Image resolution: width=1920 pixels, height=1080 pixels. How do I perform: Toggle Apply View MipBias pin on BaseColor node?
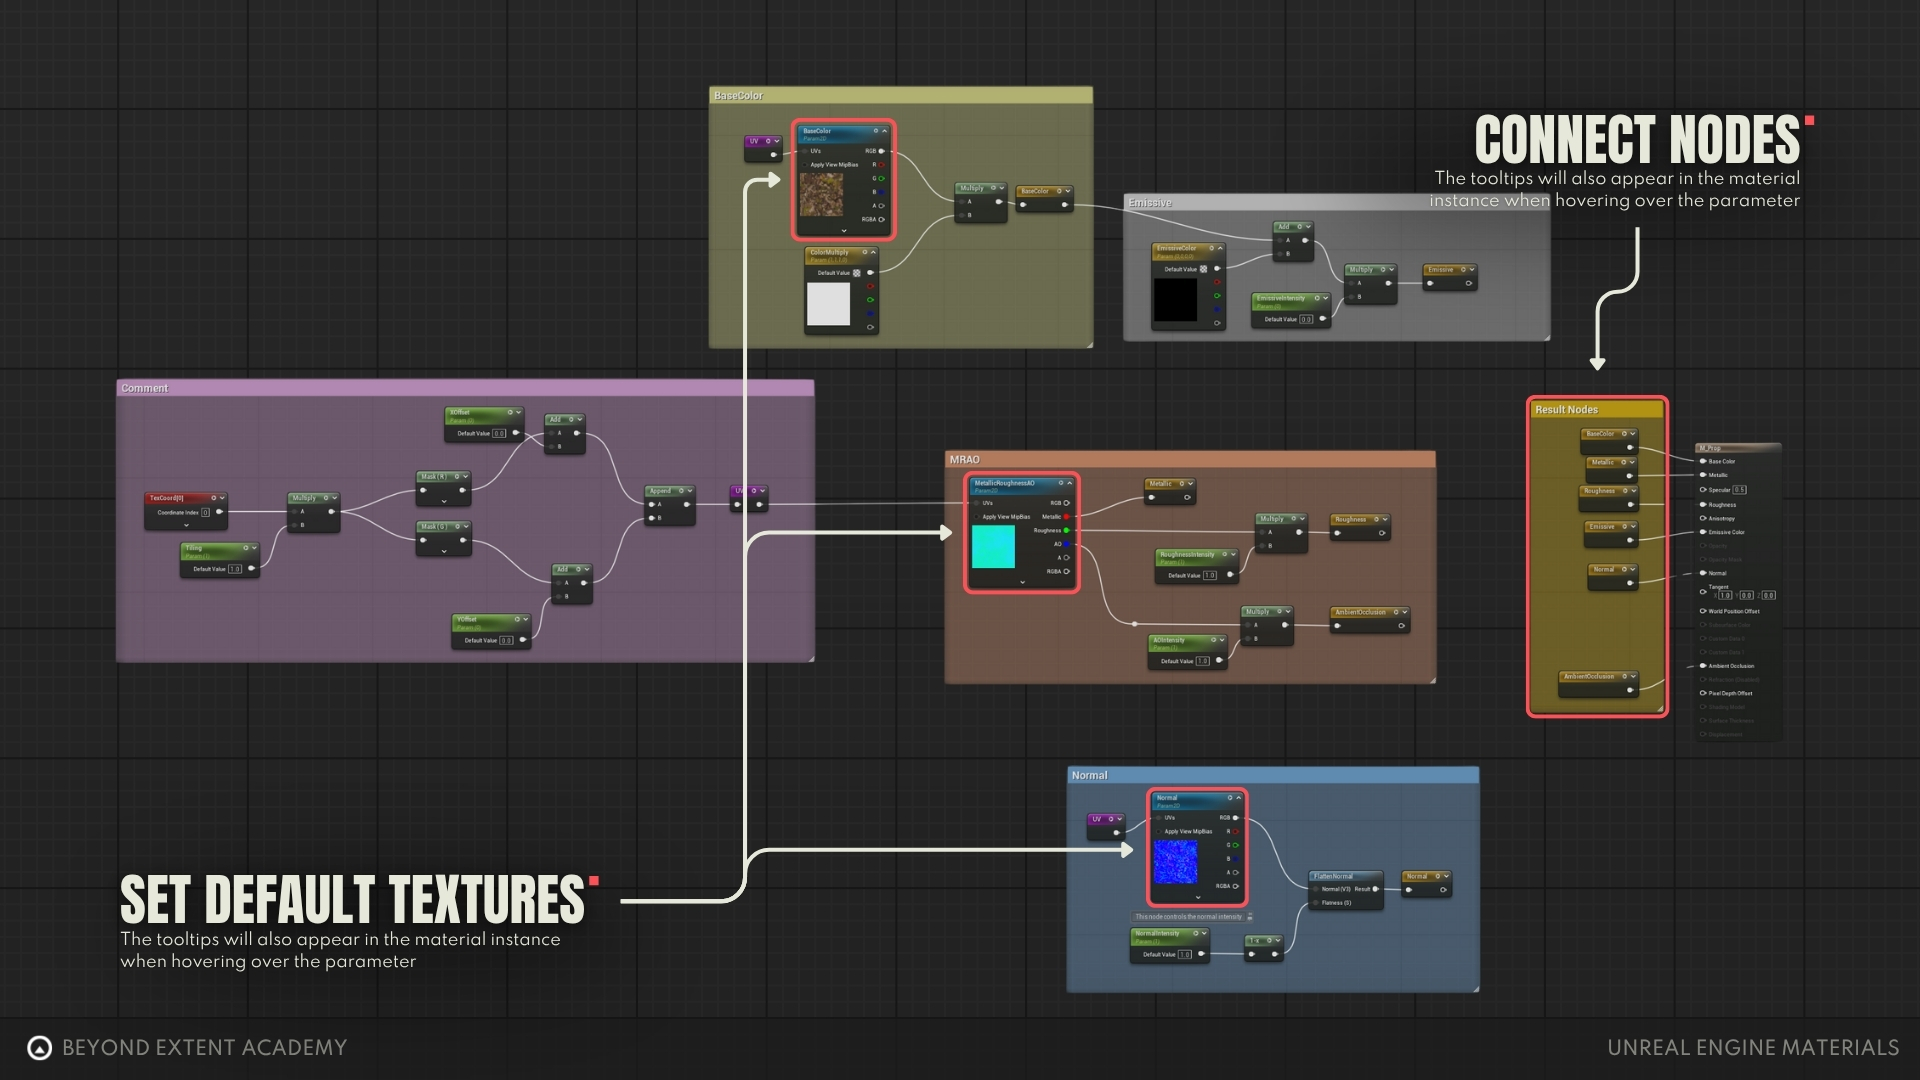pos(805,165)
